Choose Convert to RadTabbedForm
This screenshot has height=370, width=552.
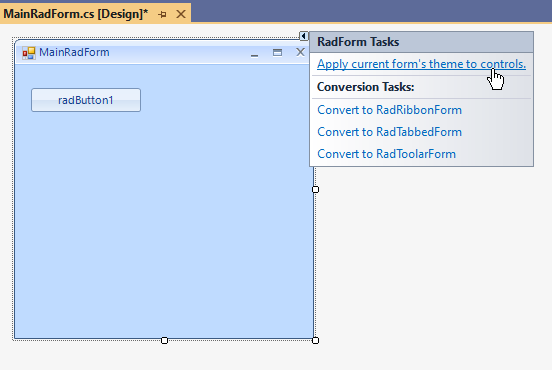pyautogui.click(x=389, y=132)
